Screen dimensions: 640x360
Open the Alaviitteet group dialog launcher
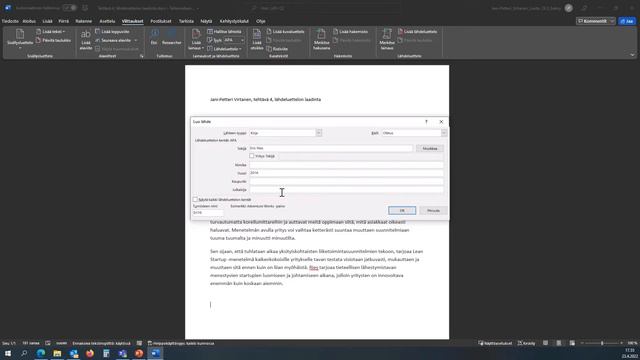[x=142, y=56]
